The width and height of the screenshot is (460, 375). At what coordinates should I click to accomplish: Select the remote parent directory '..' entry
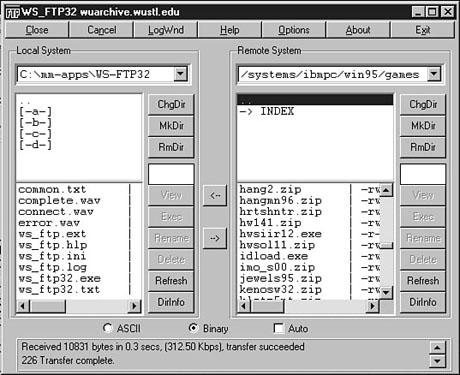315,100
